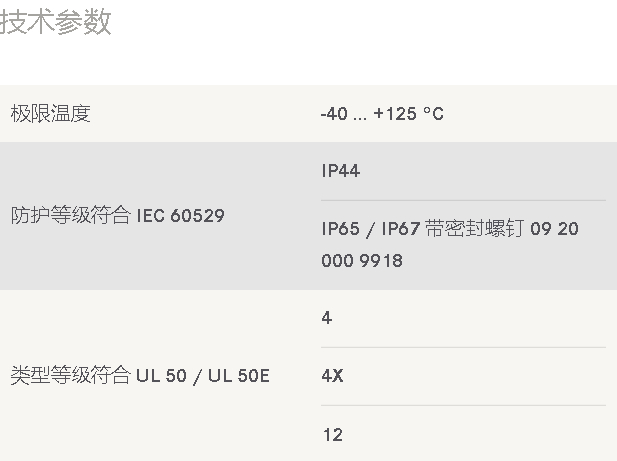Click the IP65 / IP67 带密封螺钉 text

pyautogui.click(x=423, y=229)
